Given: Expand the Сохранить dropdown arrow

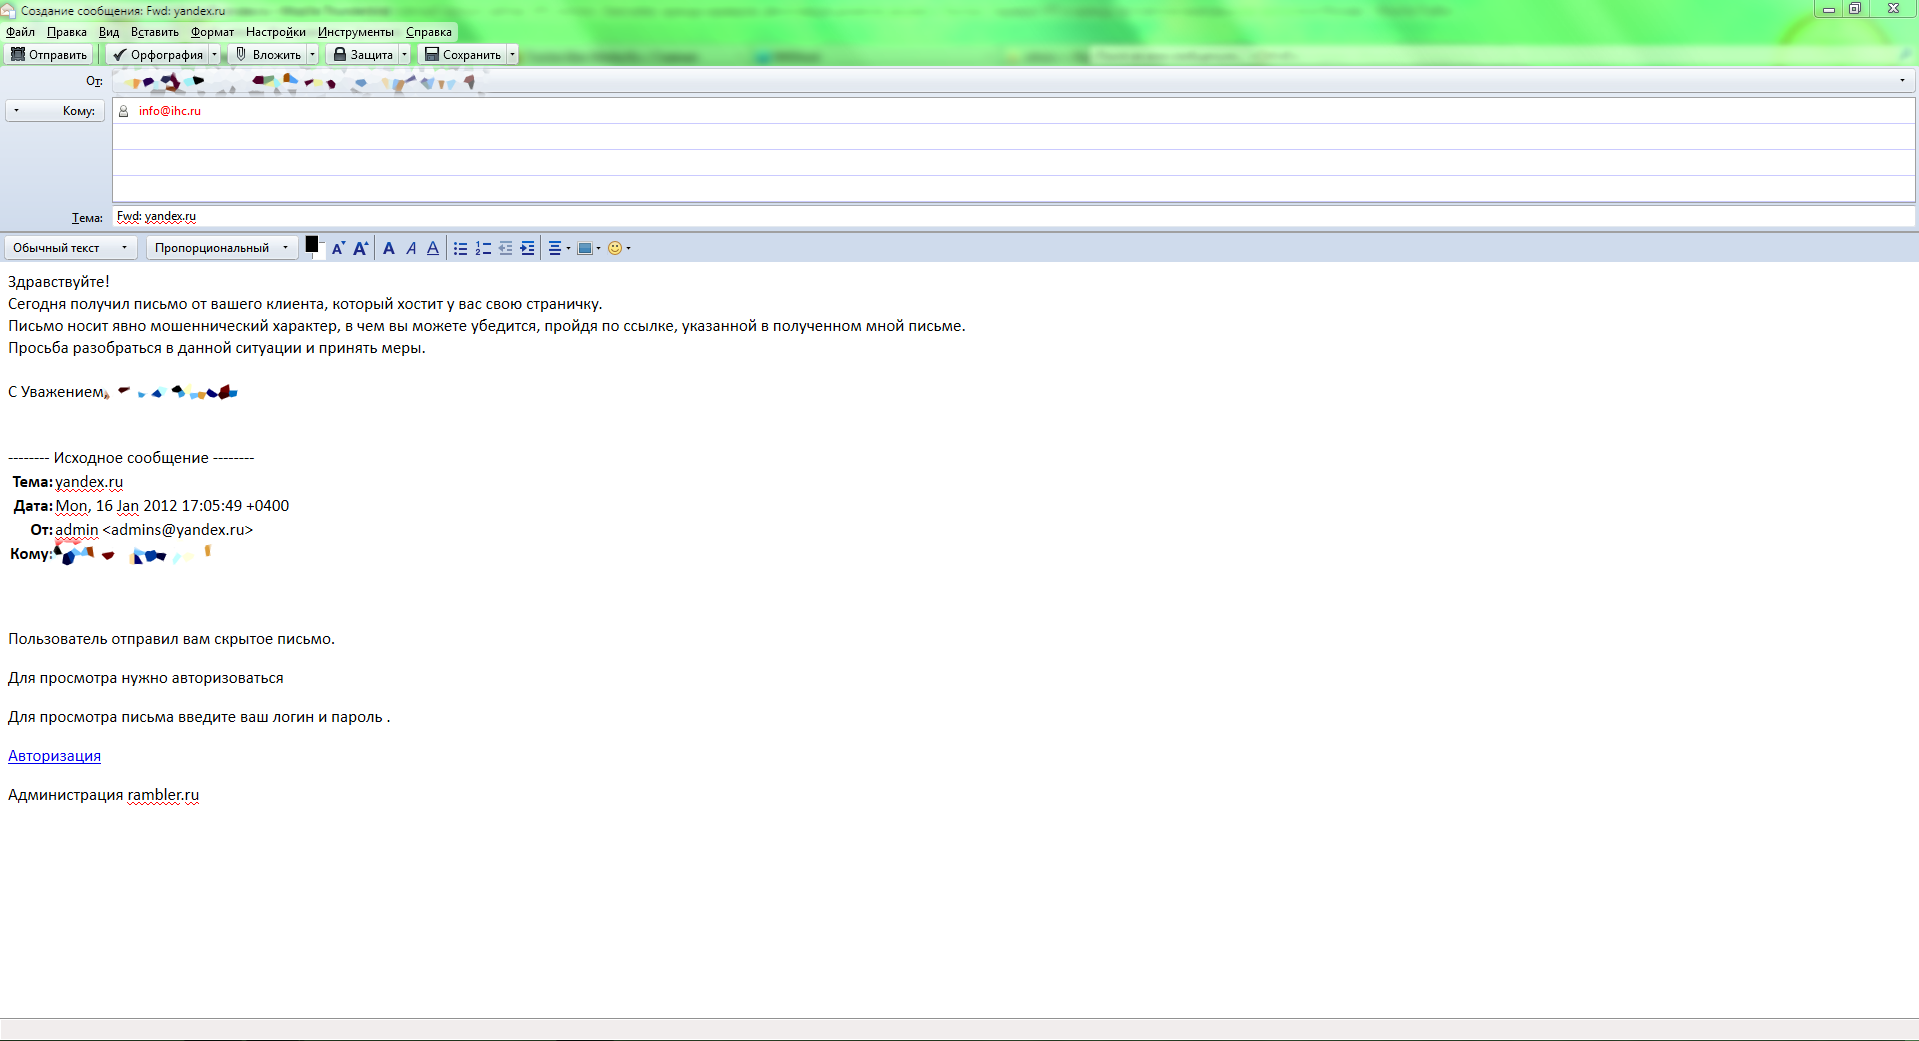Looking at the screenshot, I should coord(512,55).
